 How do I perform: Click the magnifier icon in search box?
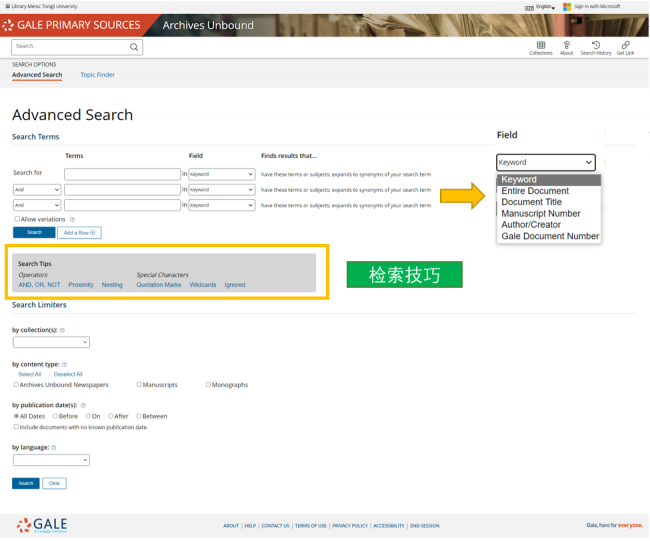click(134, 47)
